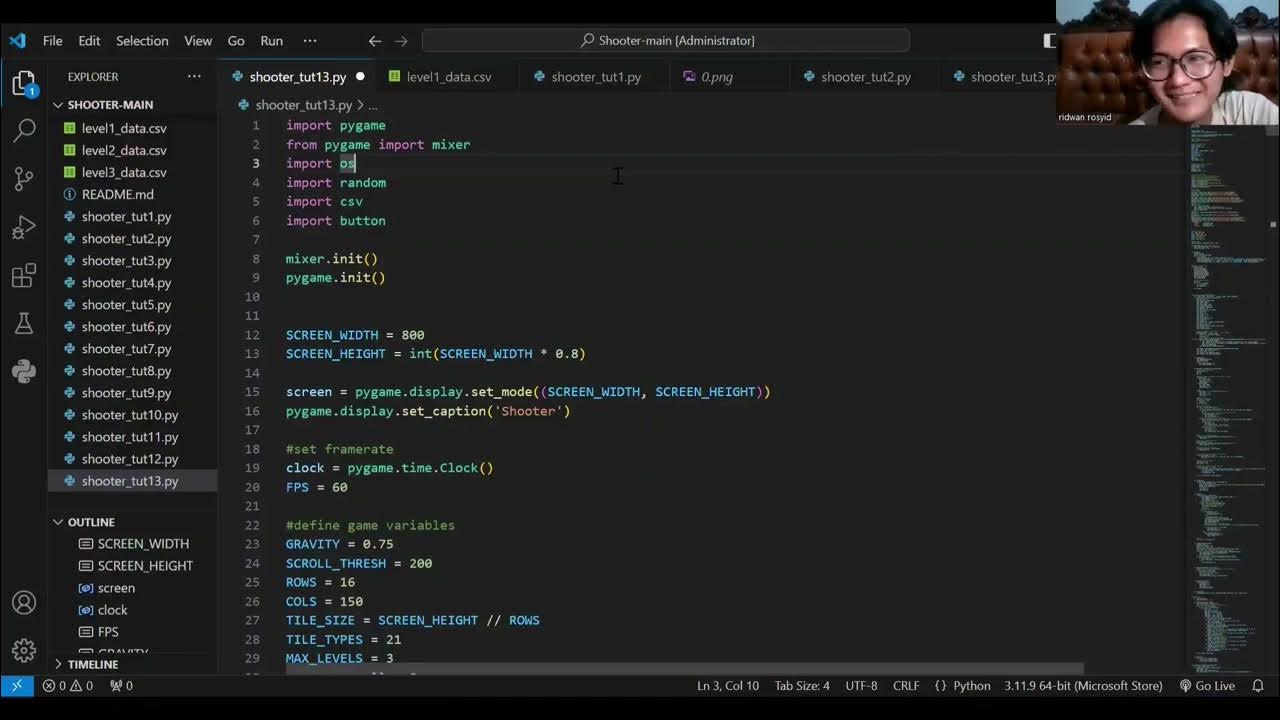Viewport: 1280px width, 720px height.
Task: Switch to level1_data.csv tab
Action: pos(448,77)
